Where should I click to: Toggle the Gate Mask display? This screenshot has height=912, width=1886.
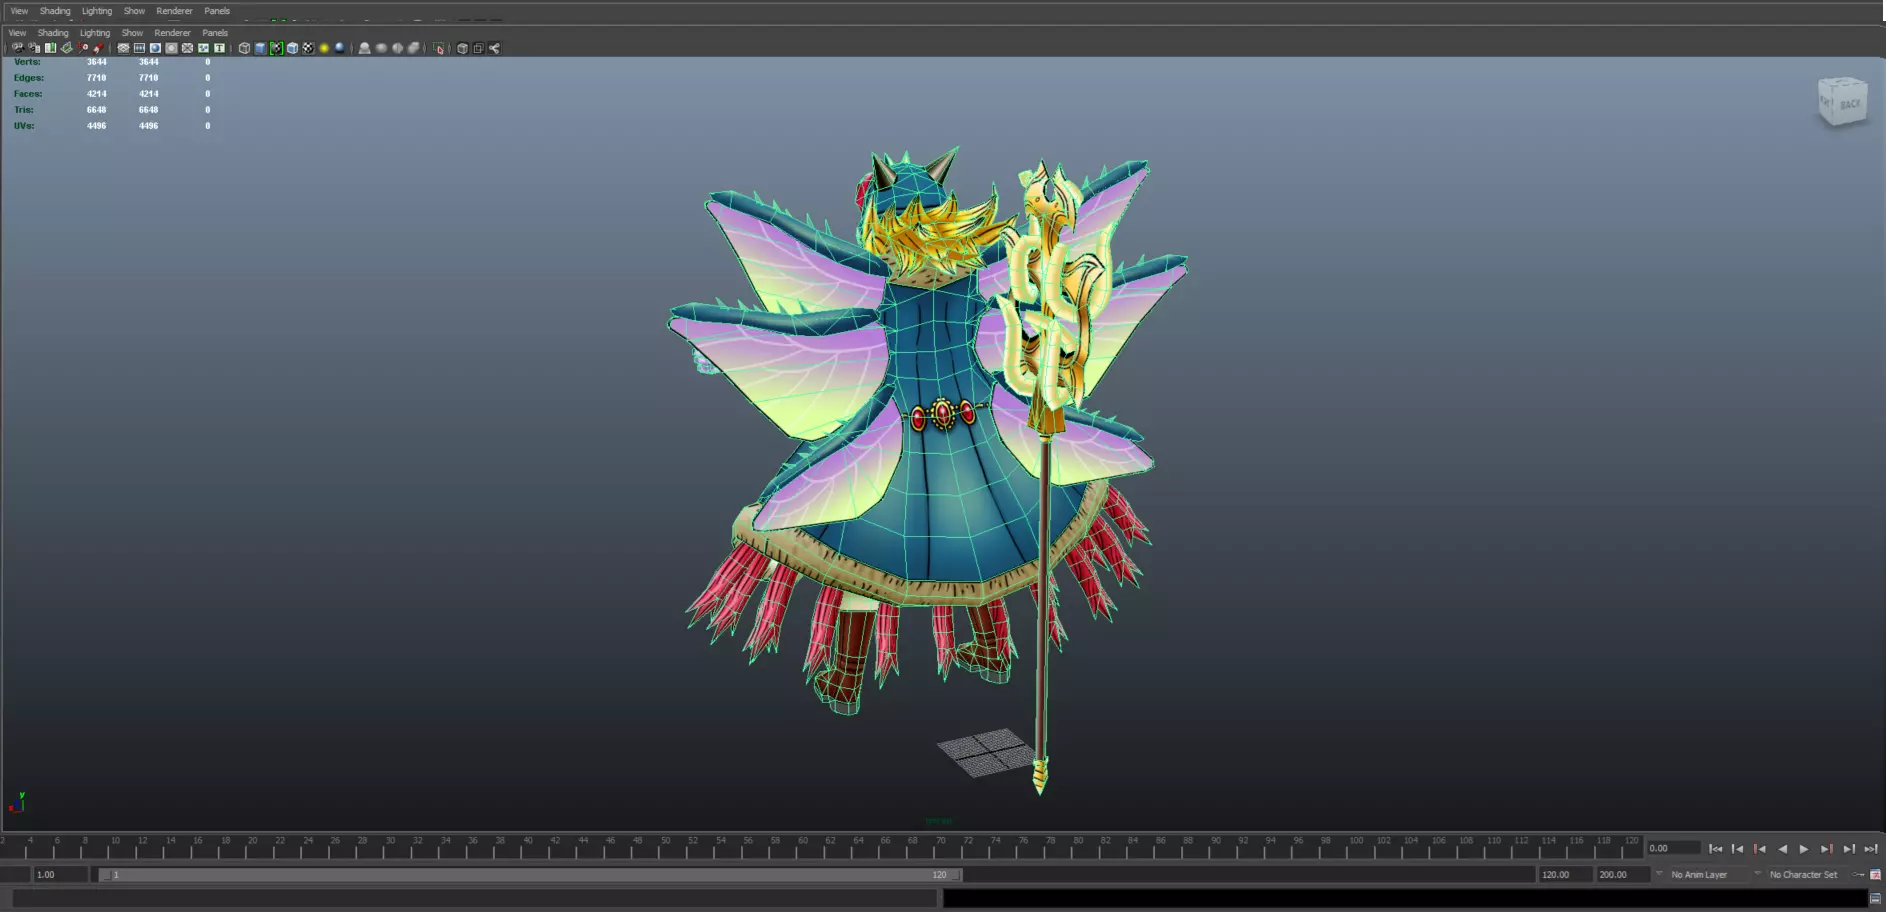click(171, 48)
